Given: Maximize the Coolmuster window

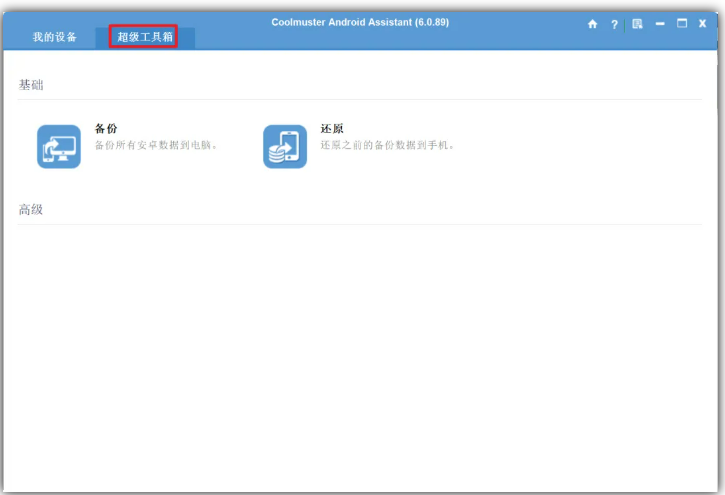Looking at the screenshot, I should (682, 23).
